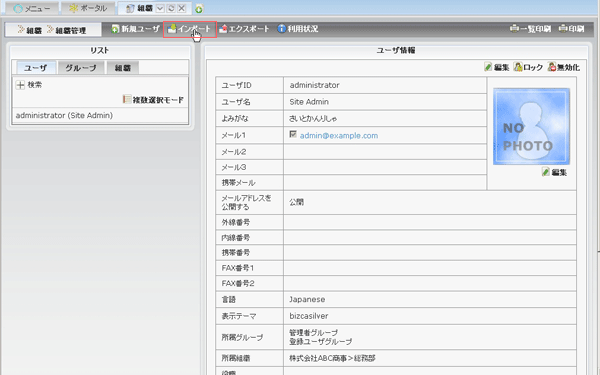Click the administrator user ID value
The height and width of the screenshot is (375, 600).
(315, 85)
